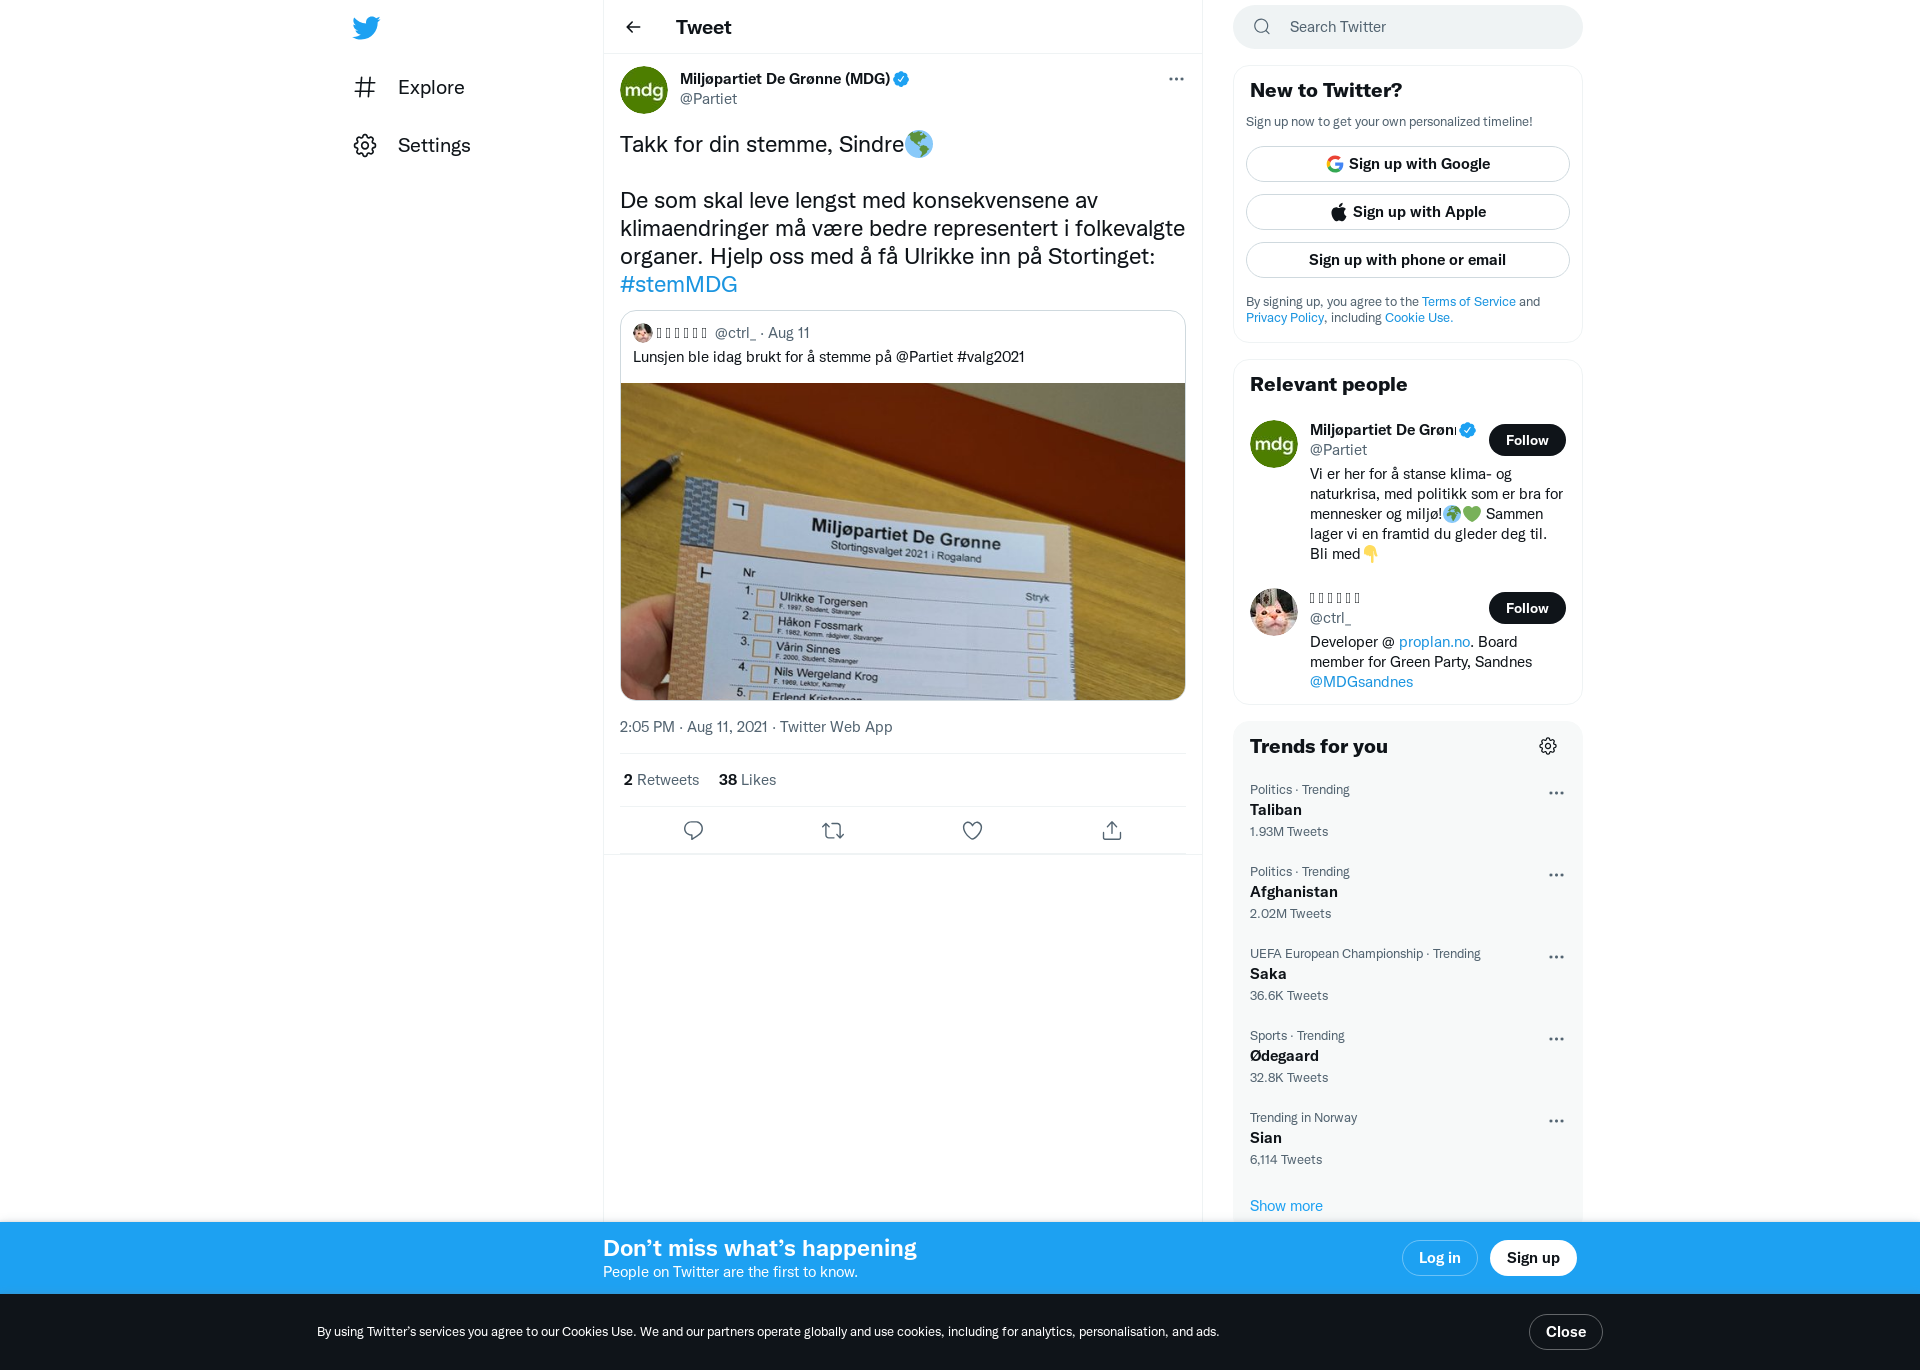Like the tweet with the heart icon
Viewport: 1920px width, 1370px height.
coord(972,830)
